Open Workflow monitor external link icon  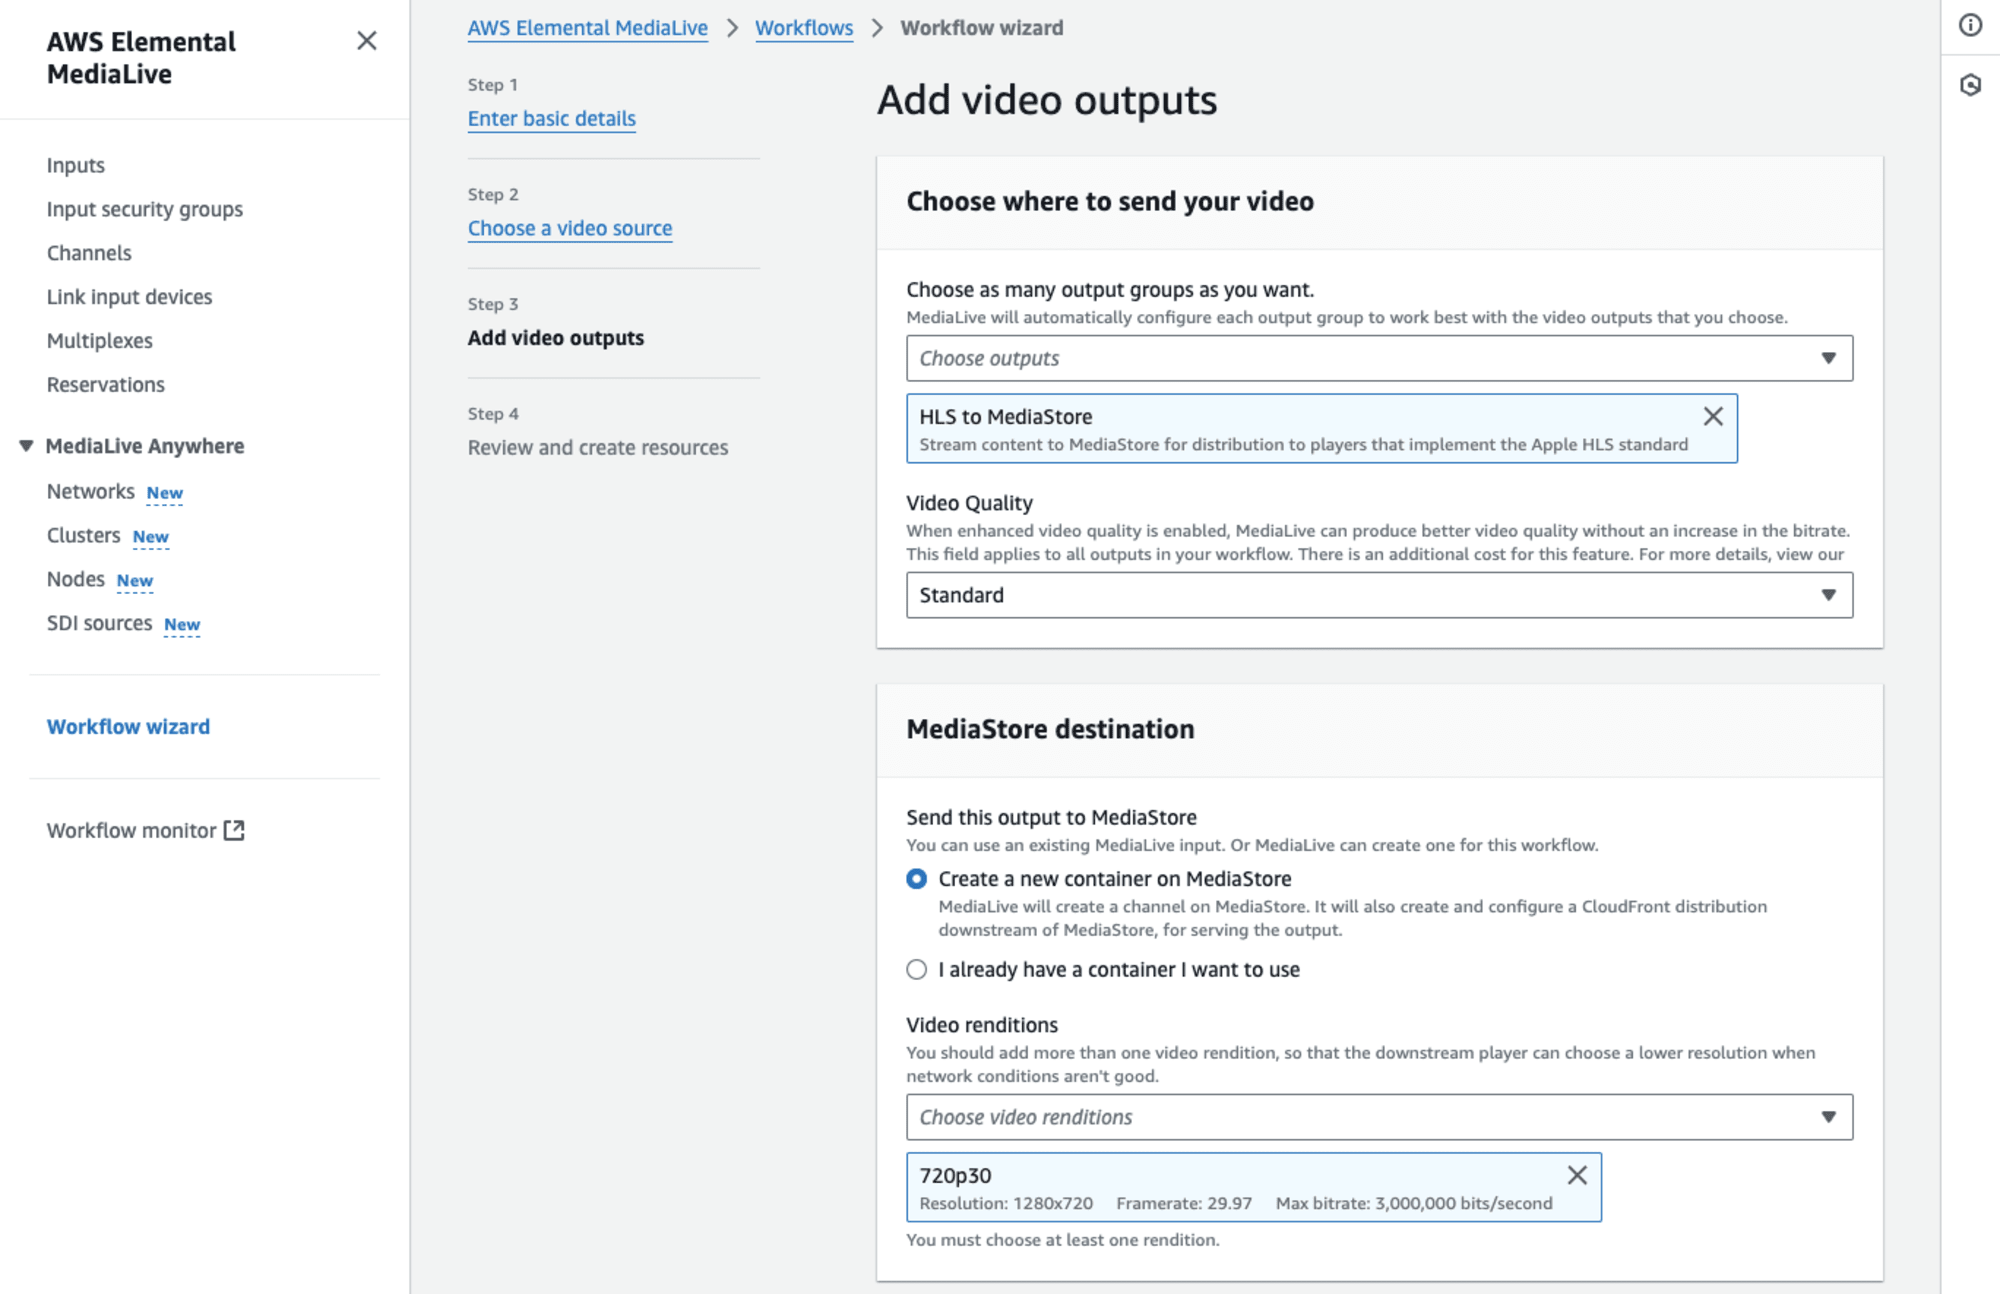click(234, 830)
